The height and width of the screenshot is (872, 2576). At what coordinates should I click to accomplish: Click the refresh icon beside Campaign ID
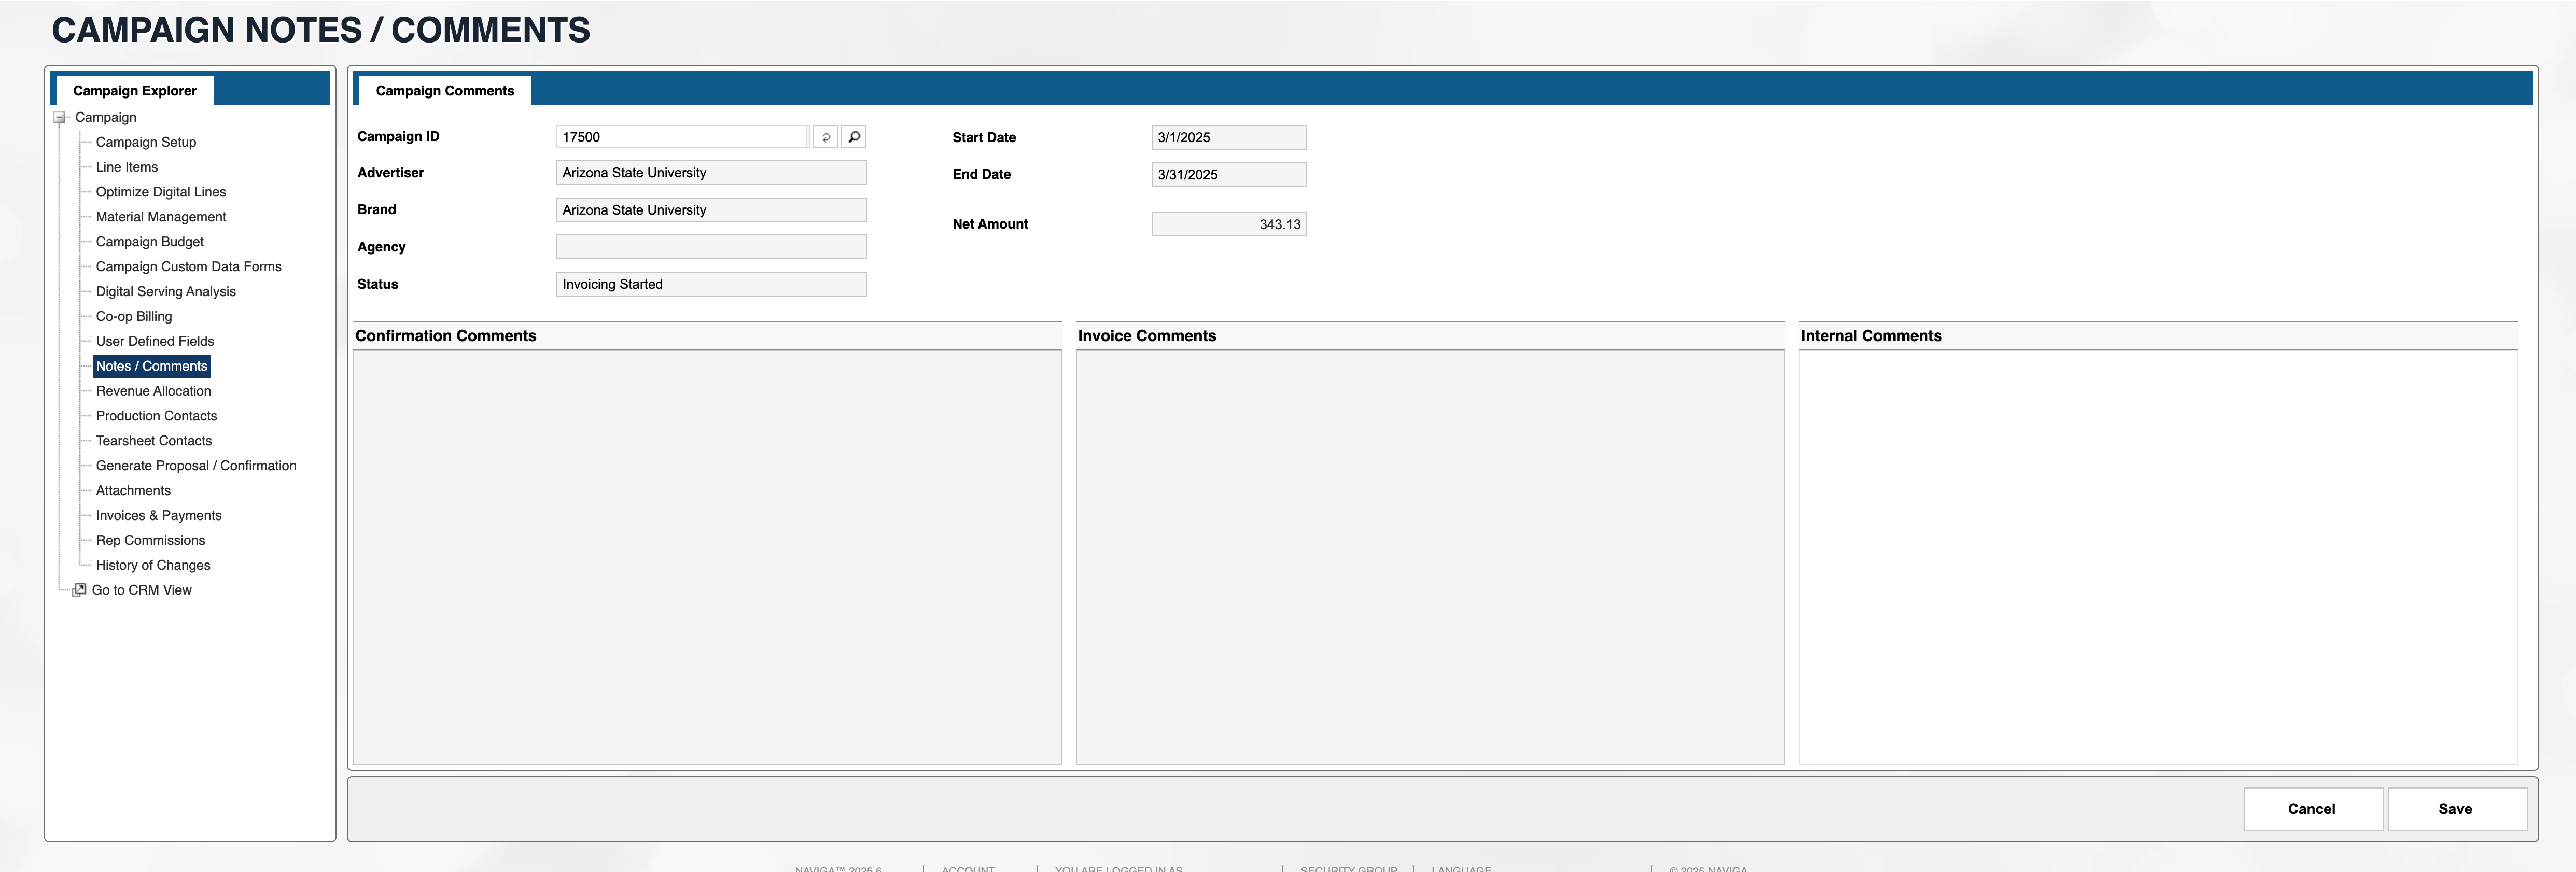pos(825,137)
